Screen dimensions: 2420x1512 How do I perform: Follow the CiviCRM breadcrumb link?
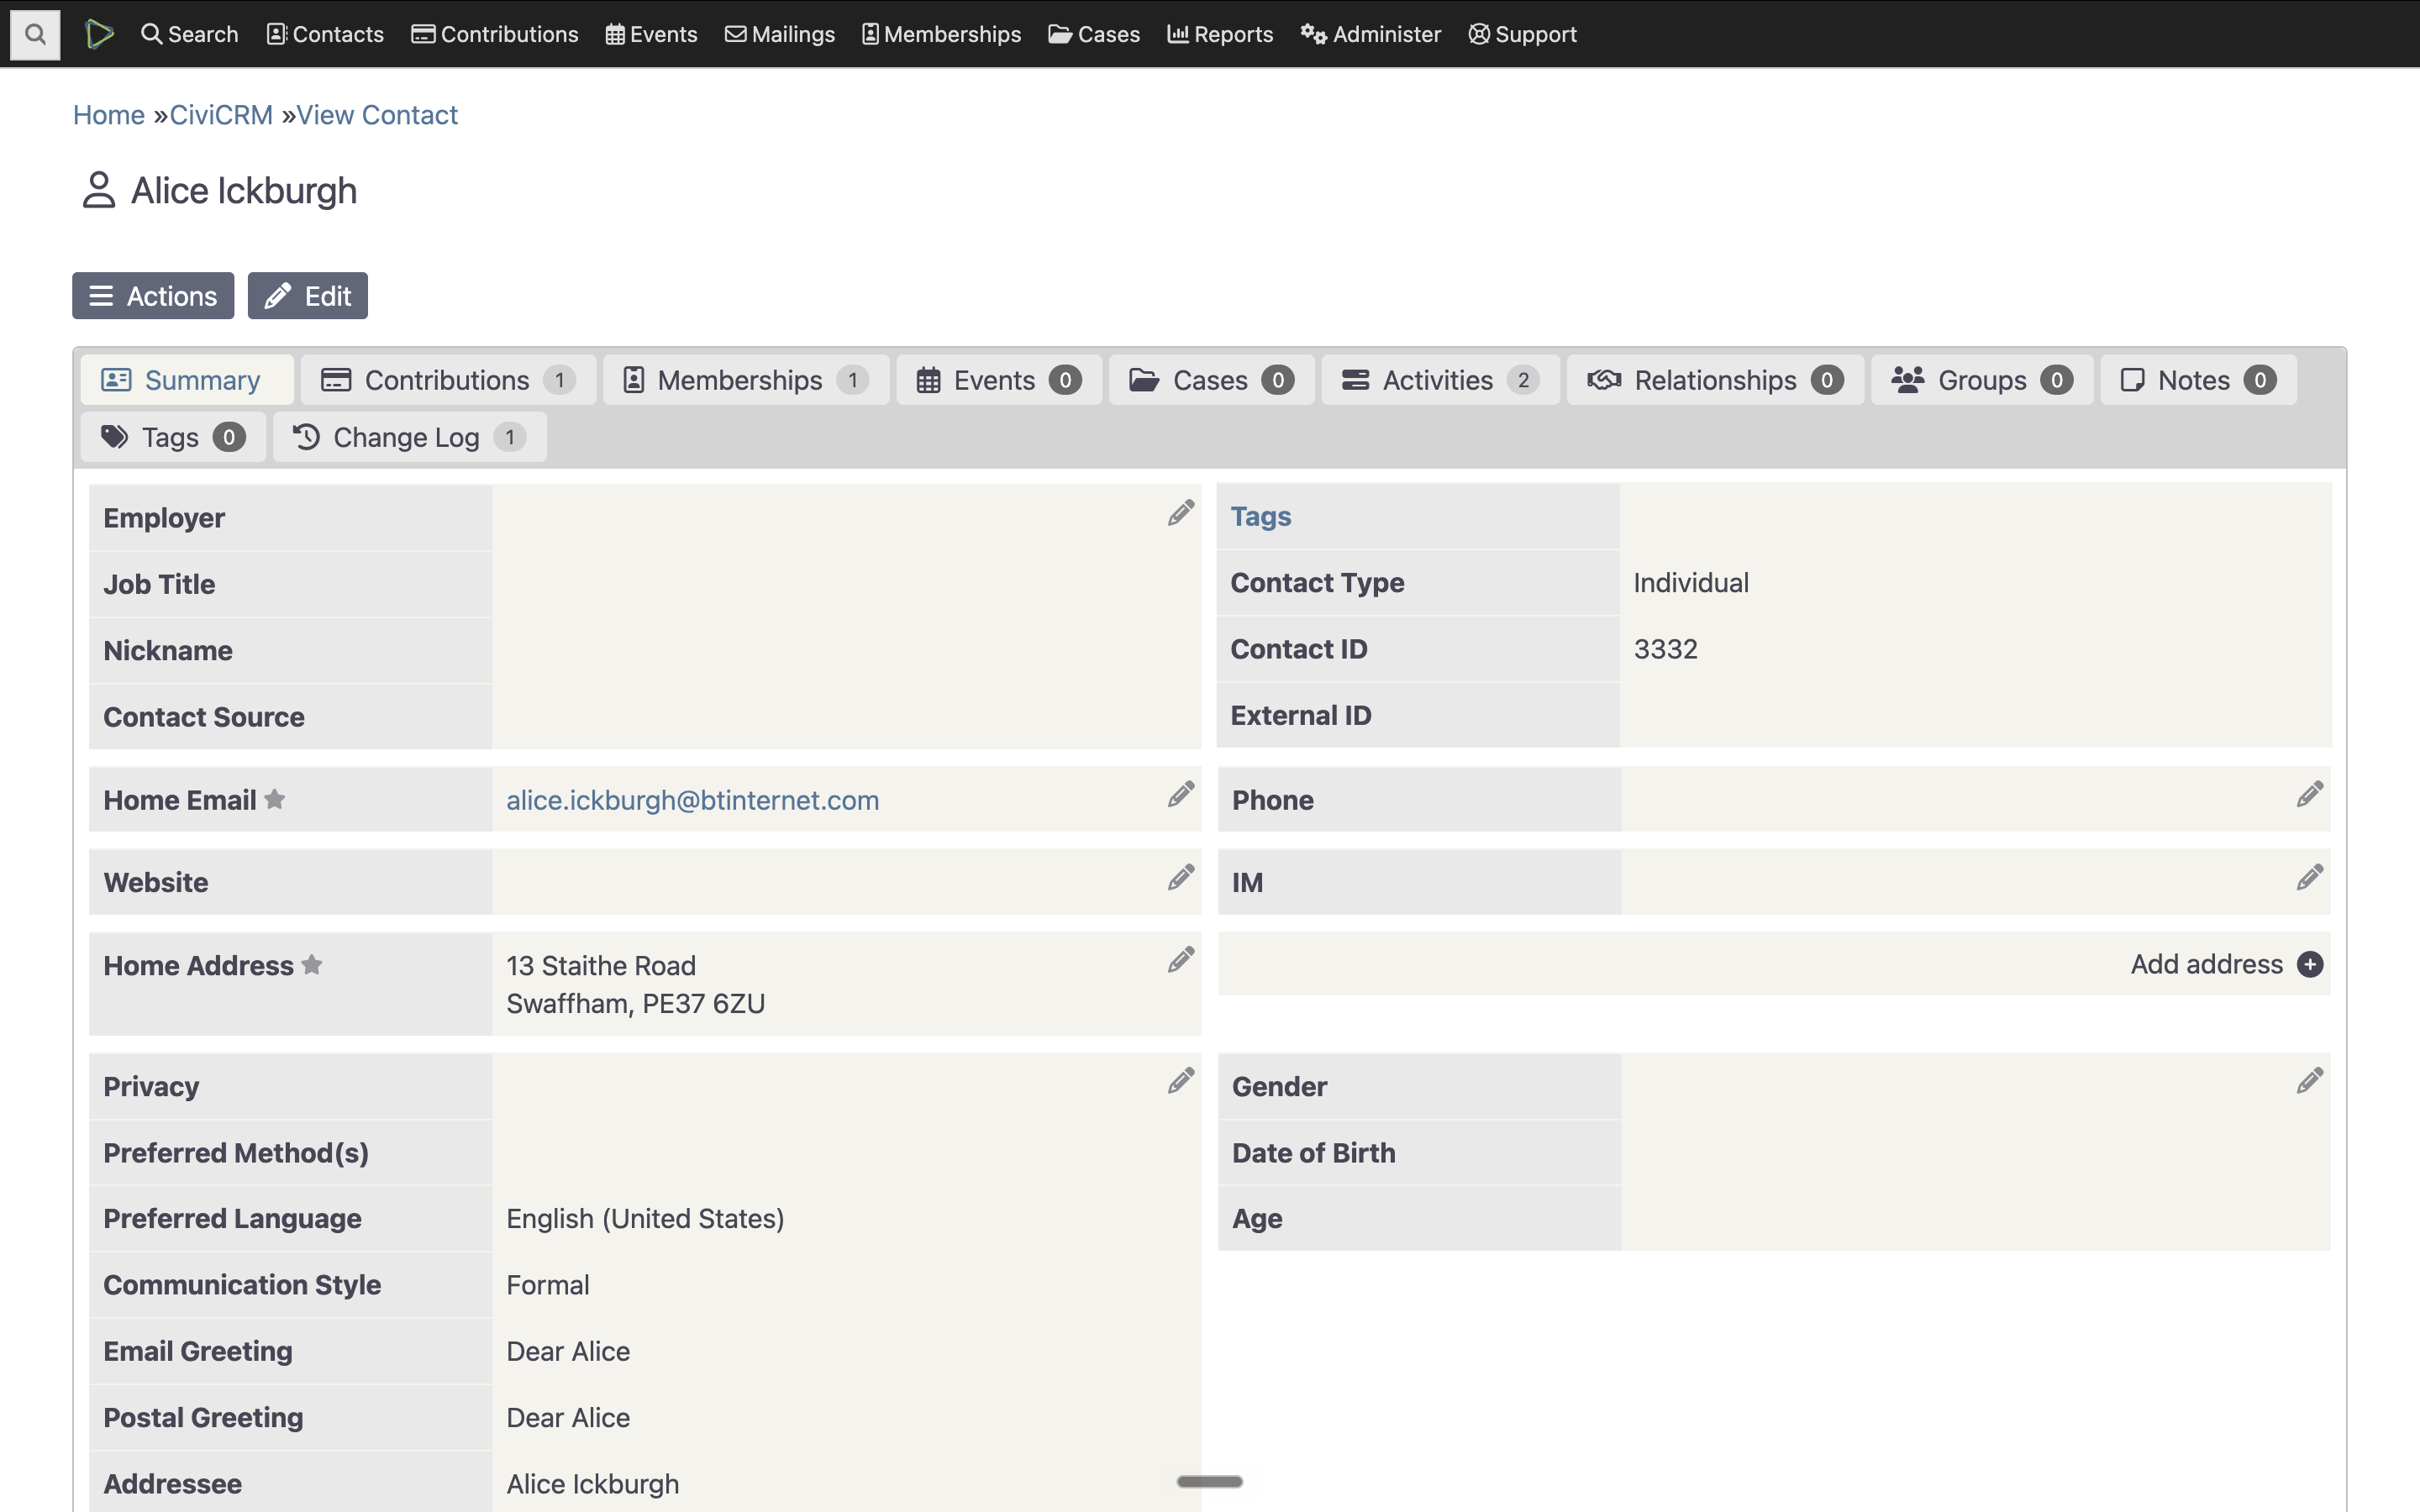click(221, 115)
